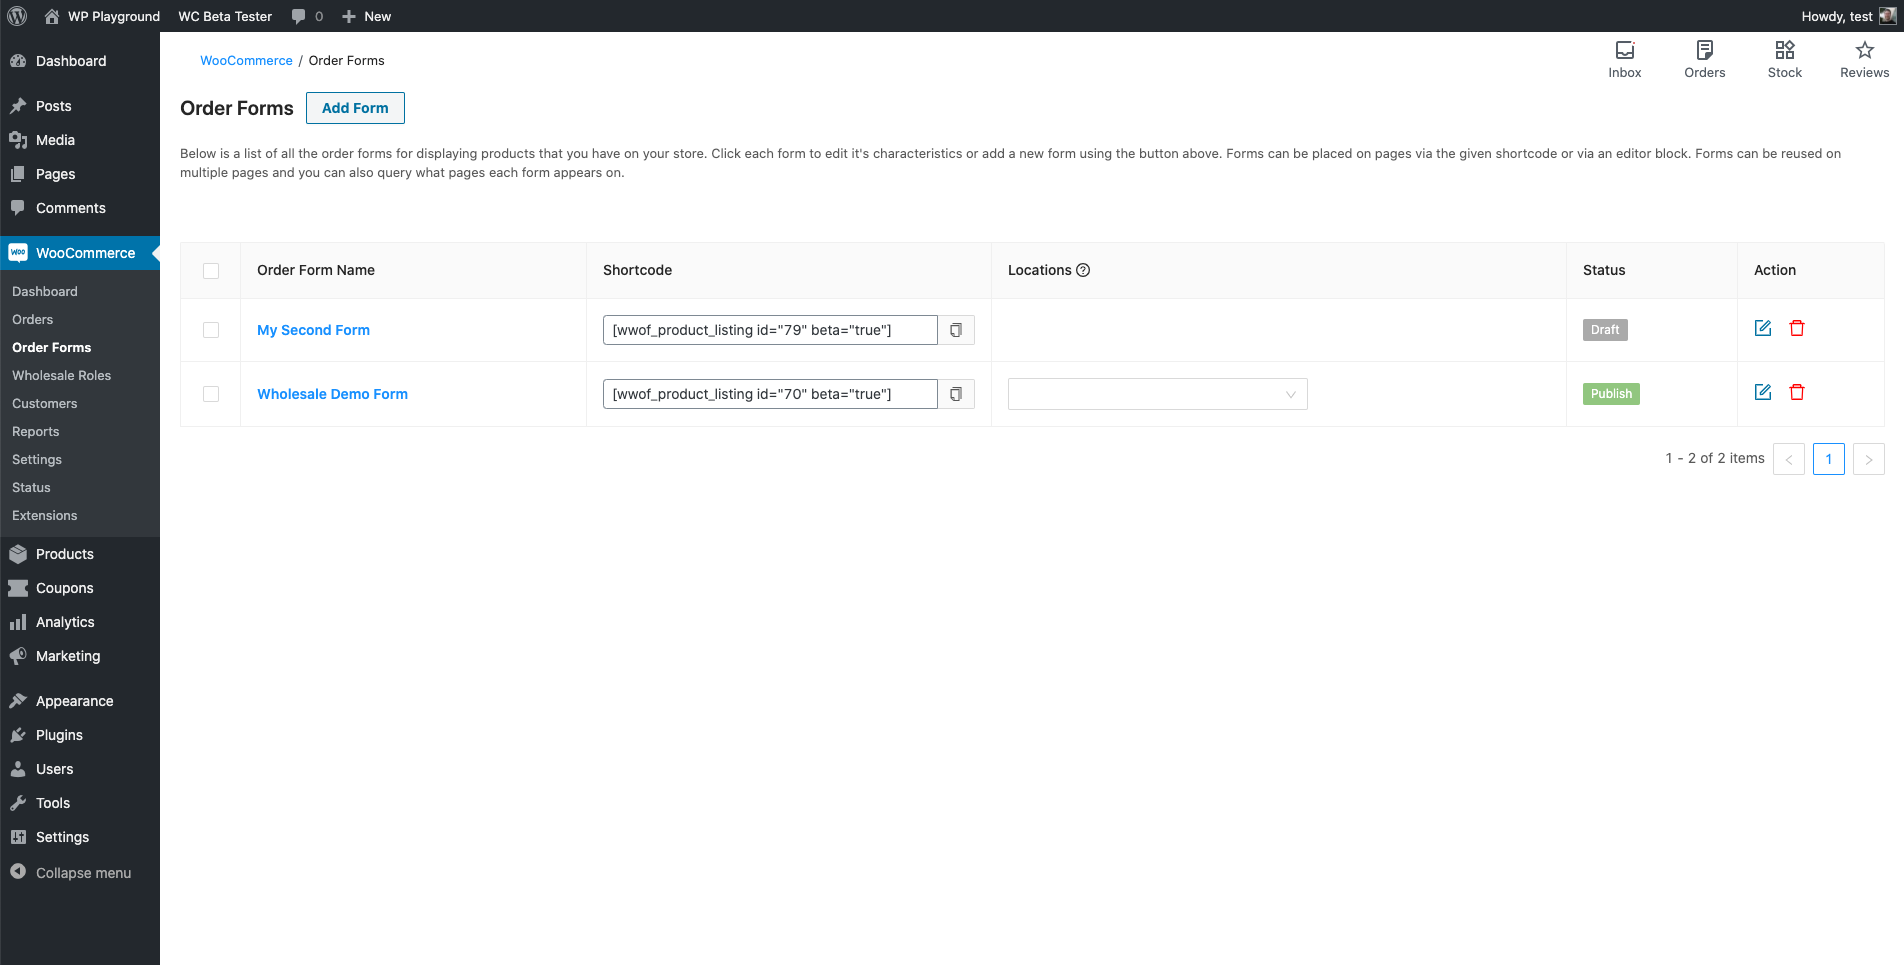
Task: Click the WordPress logo in admin bar
Action: pos(17,16)
